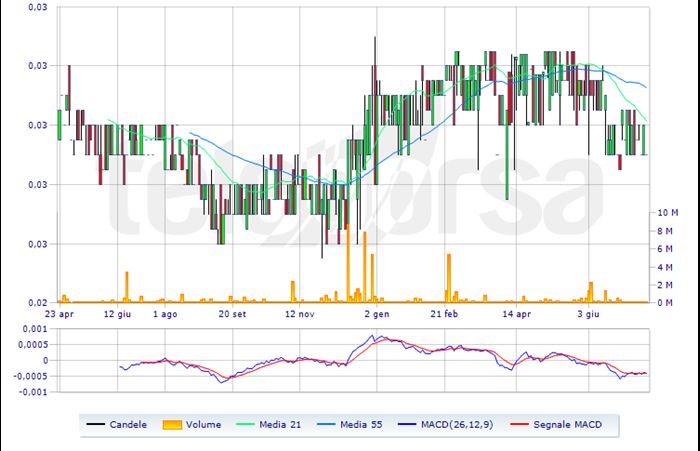The width and height of the screenshot is (700, 451).
Task: Click the 6 M volume axis label
Action: [665, 249]
